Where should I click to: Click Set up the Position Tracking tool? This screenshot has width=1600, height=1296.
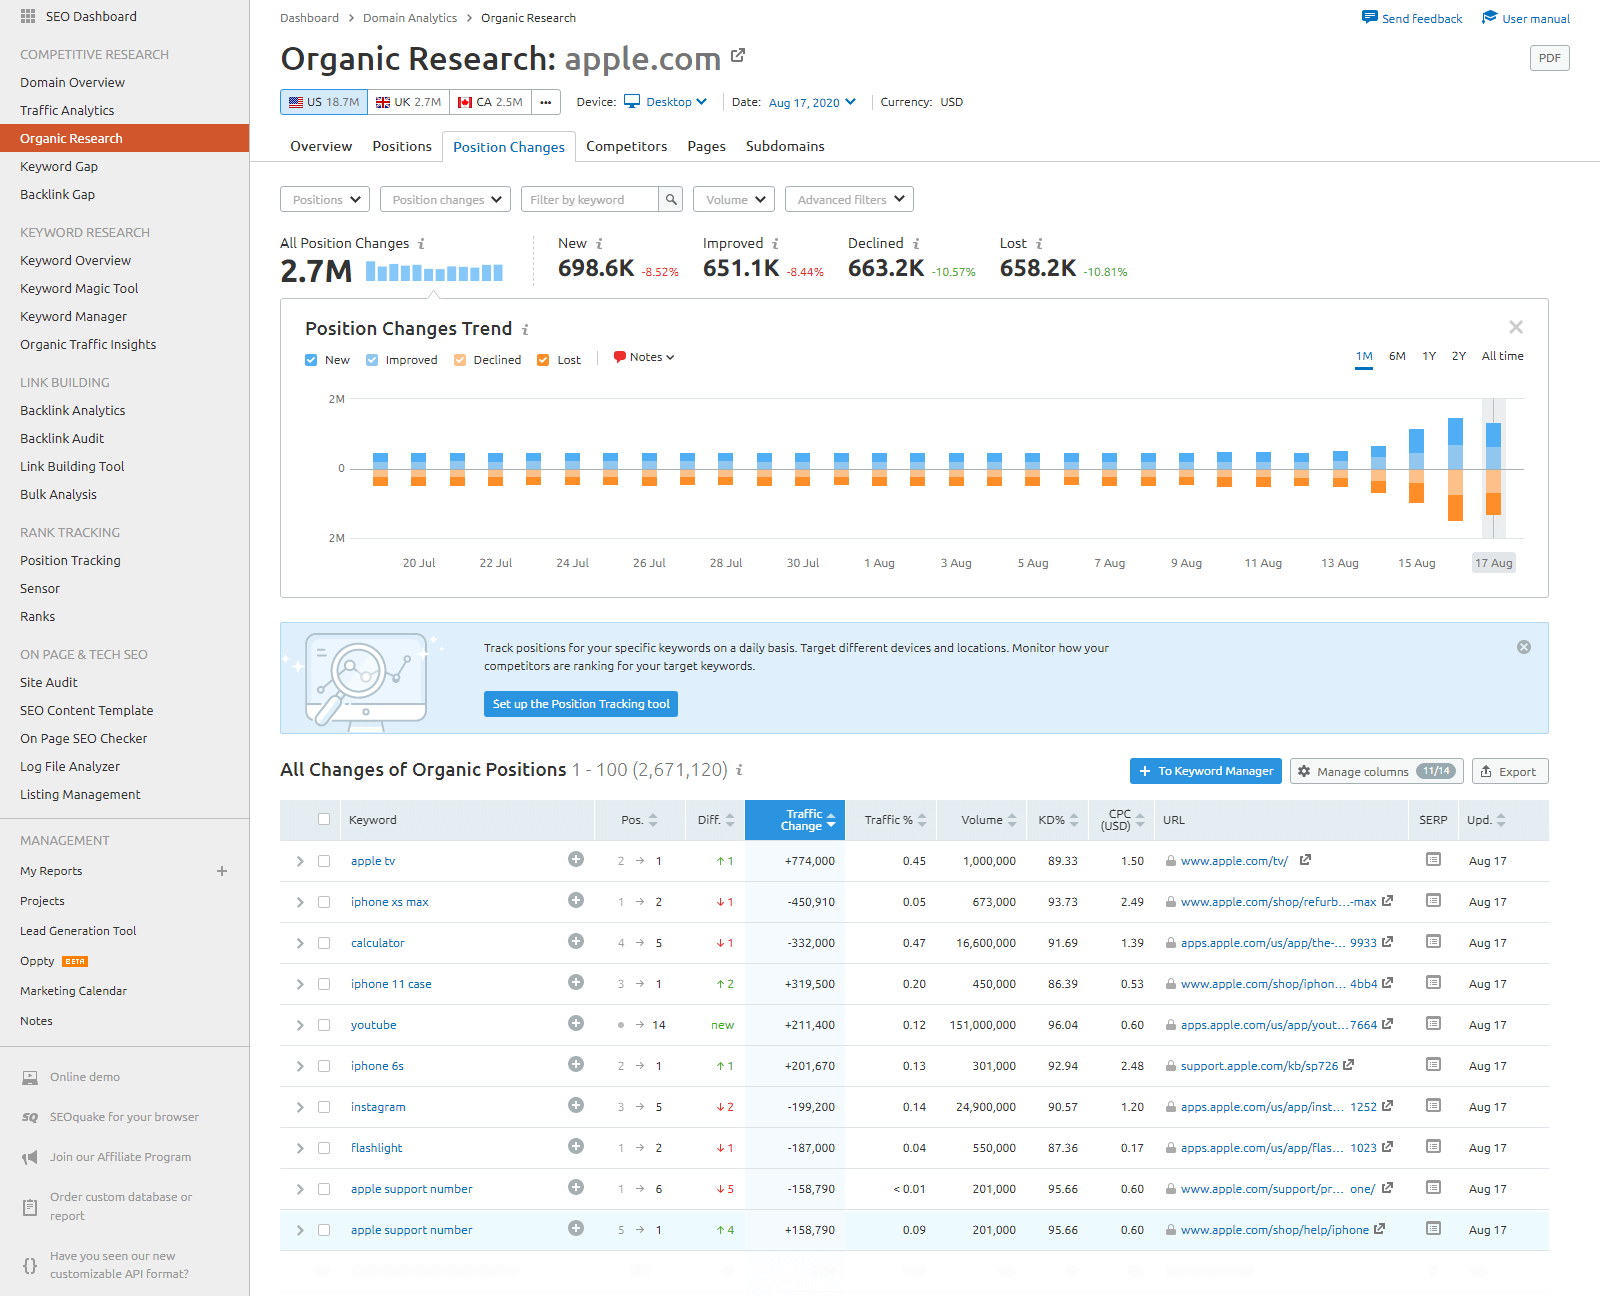[x=581, y=704]
